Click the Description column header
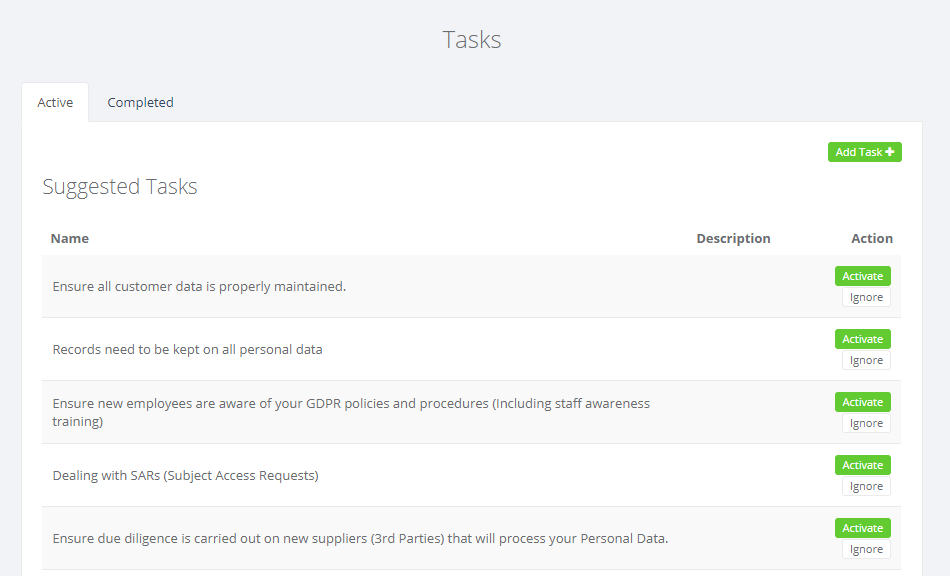Image resolution: width=950 pixels, height=576 pixels. (733, 238)
